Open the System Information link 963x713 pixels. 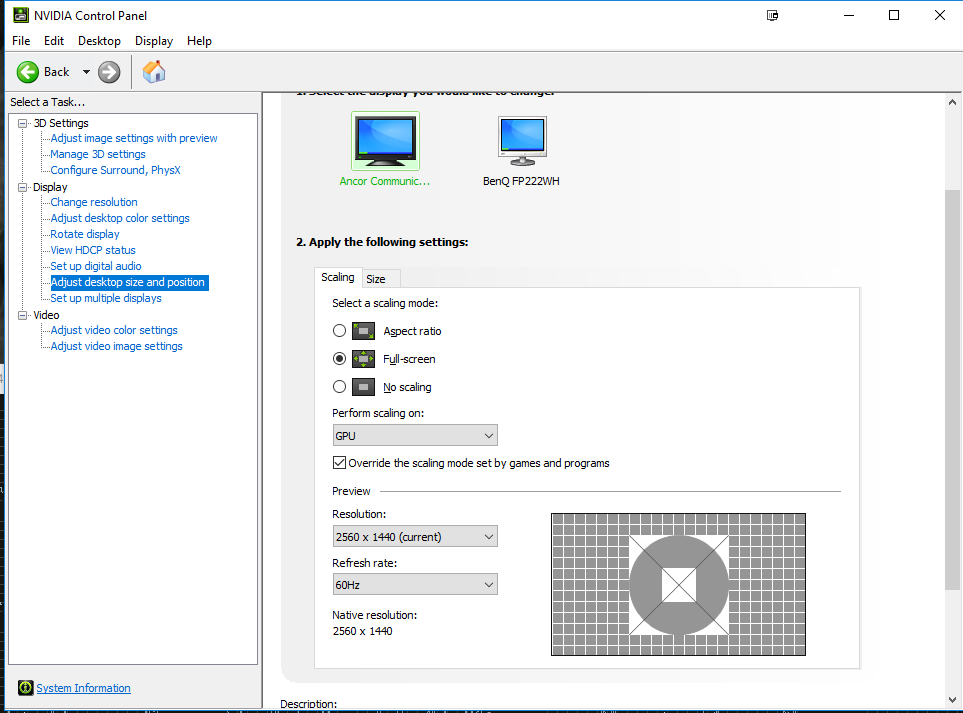click(x=84, y=688)
